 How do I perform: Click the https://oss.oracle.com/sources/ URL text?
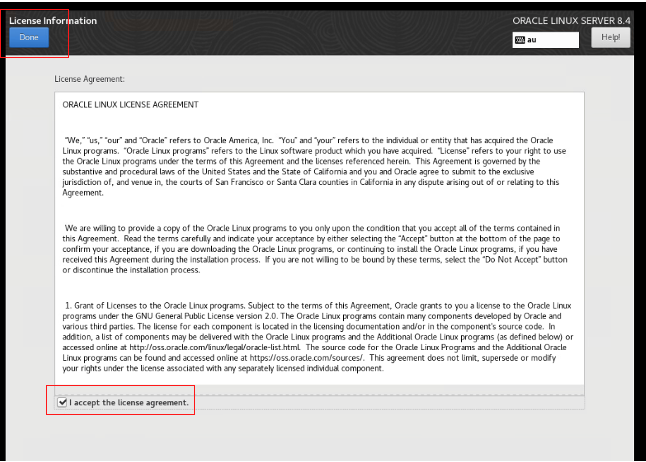[306, 358]
